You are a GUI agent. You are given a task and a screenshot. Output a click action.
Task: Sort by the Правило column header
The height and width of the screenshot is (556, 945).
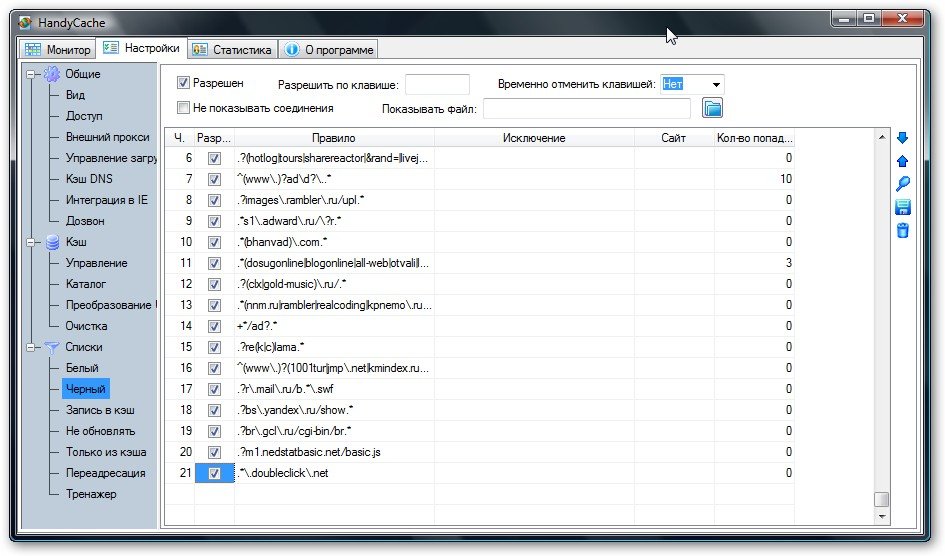click(x=333, y=138)
